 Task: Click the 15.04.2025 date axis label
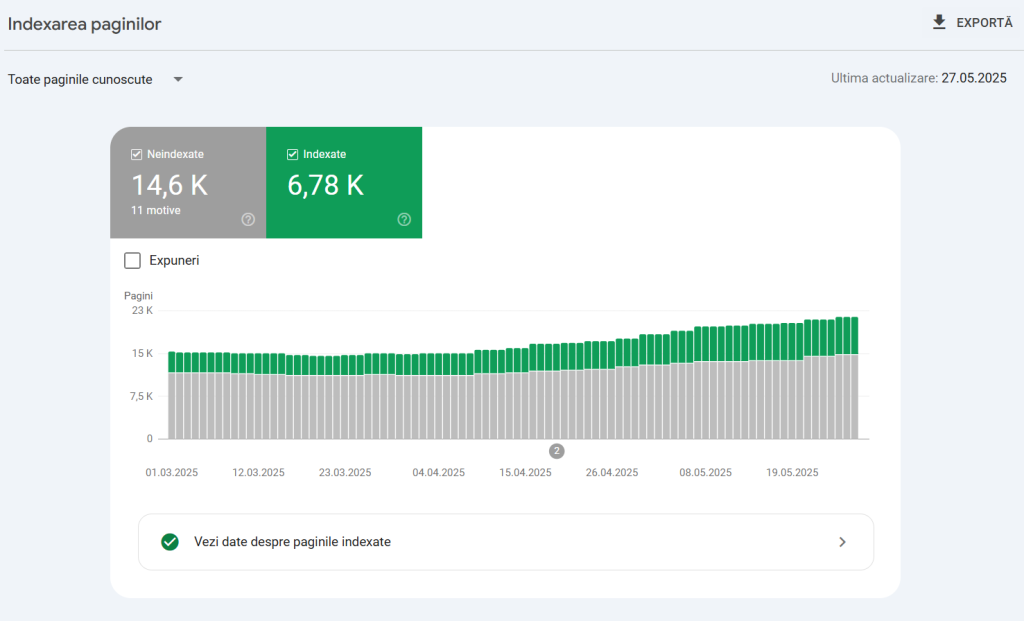pyautogui.click(x=525, y=473)
